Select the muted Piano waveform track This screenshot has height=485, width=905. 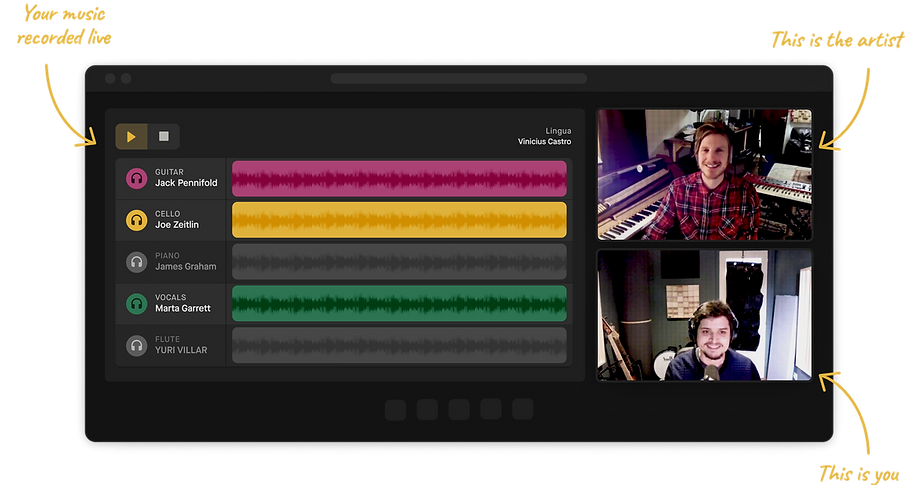(x=399, y=262)
